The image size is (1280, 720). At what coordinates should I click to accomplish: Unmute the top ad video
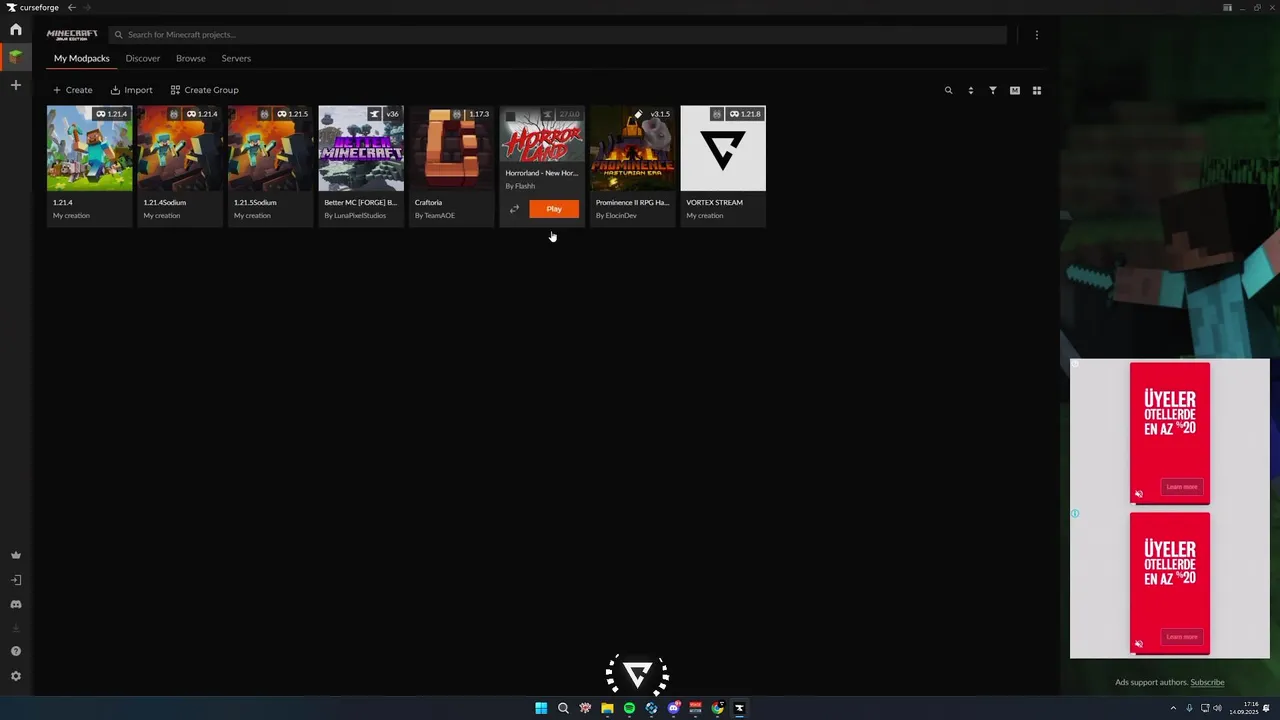[1138, 494]
